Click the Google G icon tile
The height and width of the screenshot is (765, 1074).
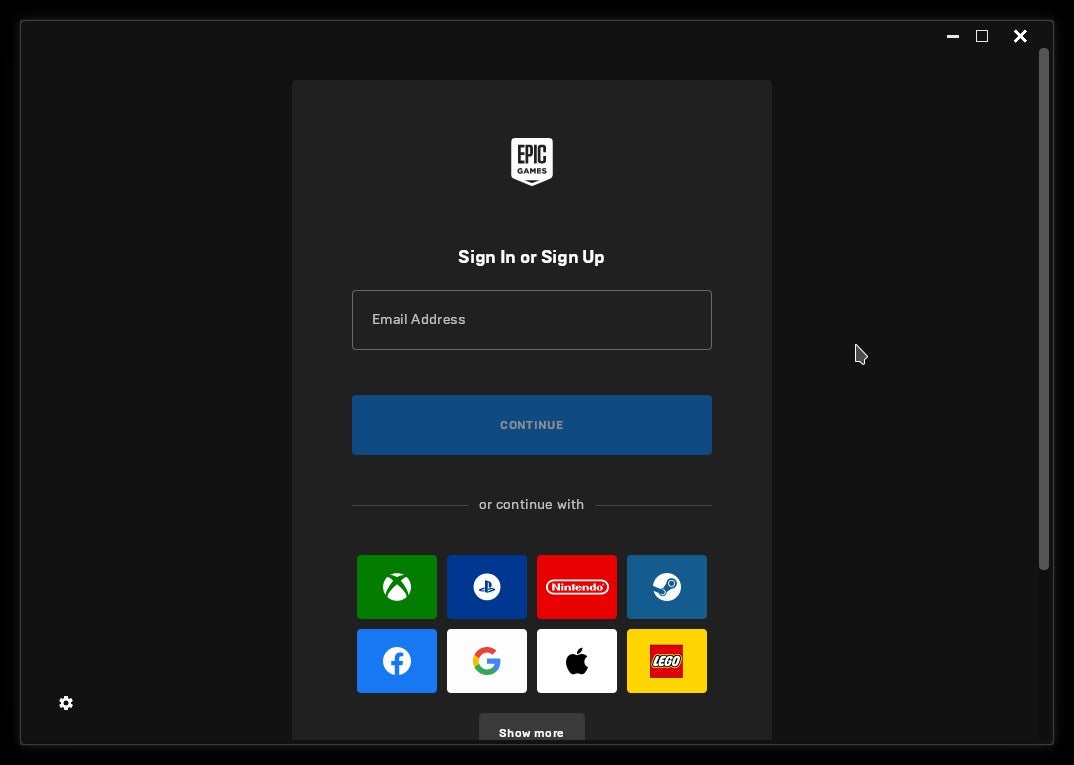(x=486, y=661)
